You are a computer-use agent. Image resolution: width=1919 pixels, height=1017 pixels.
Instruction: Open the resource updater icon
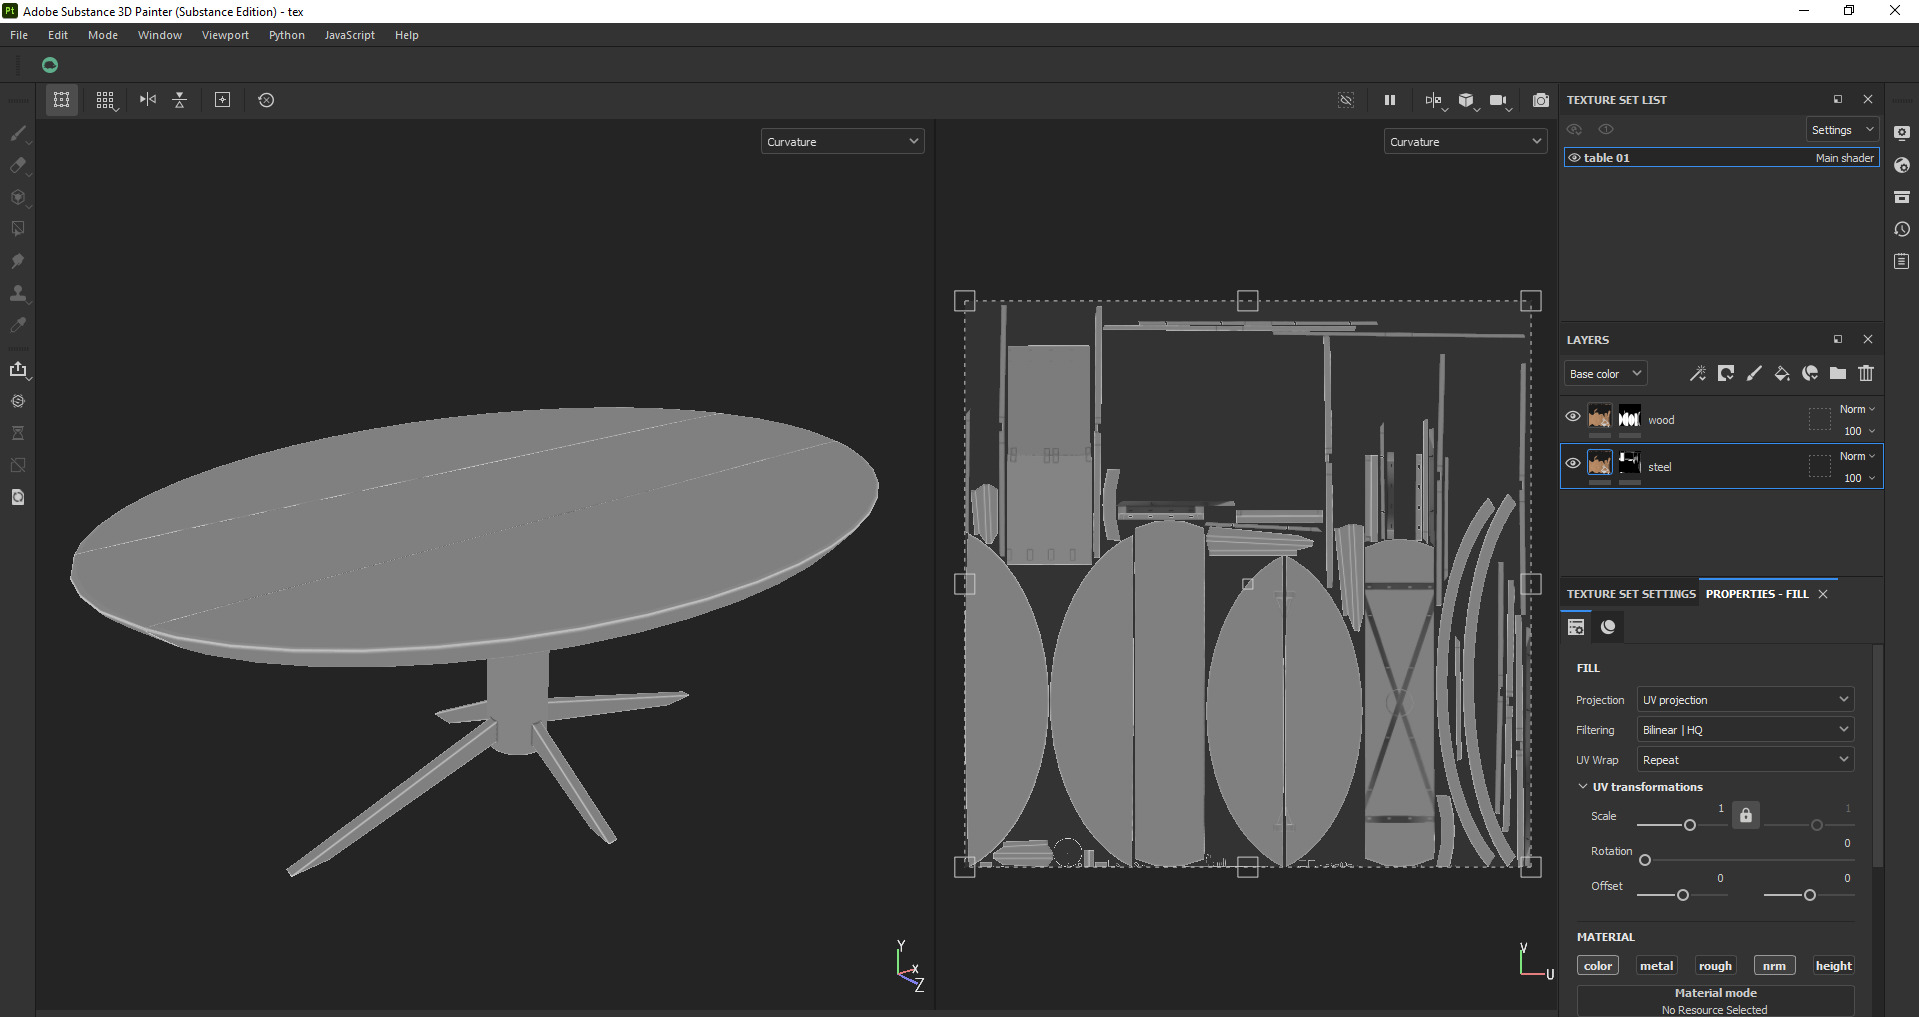(18, 497)
